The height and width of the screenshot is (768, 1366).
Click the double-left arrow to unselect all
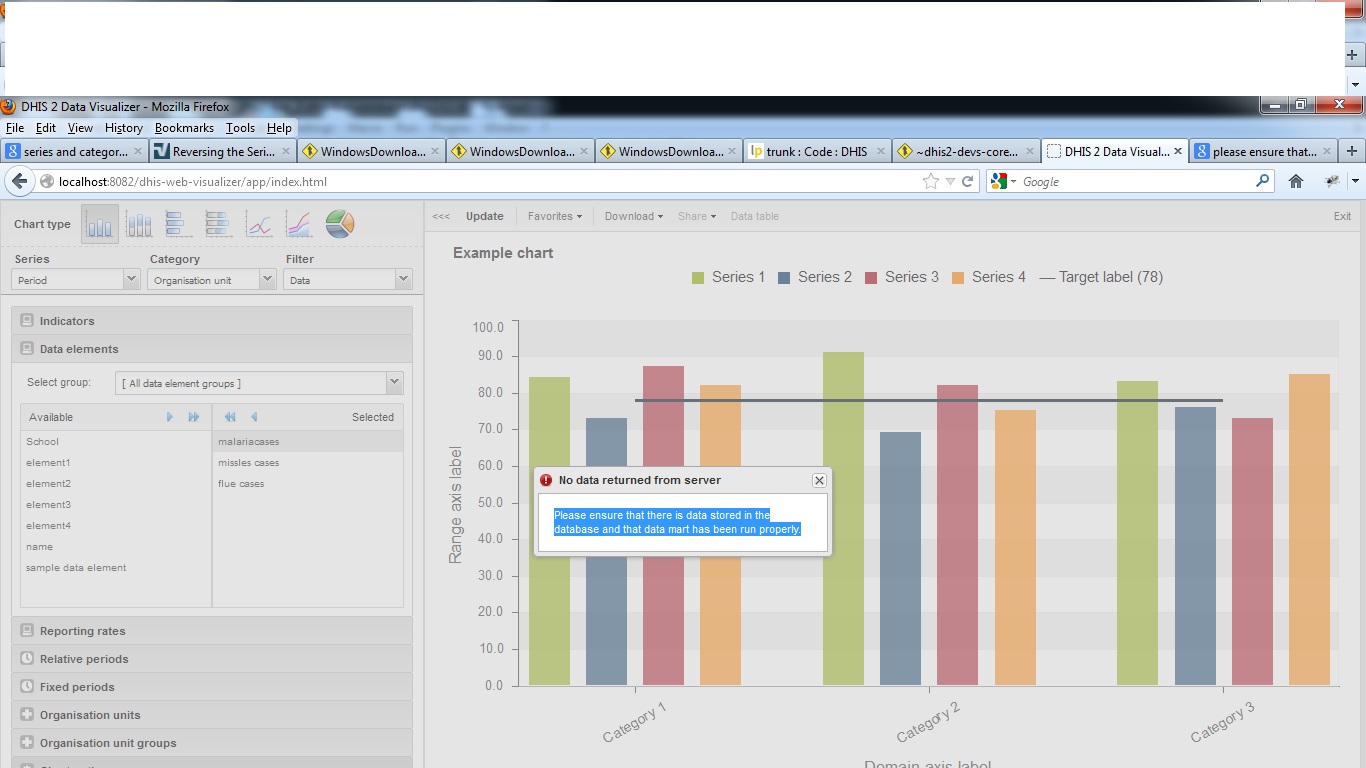(230, 417)
